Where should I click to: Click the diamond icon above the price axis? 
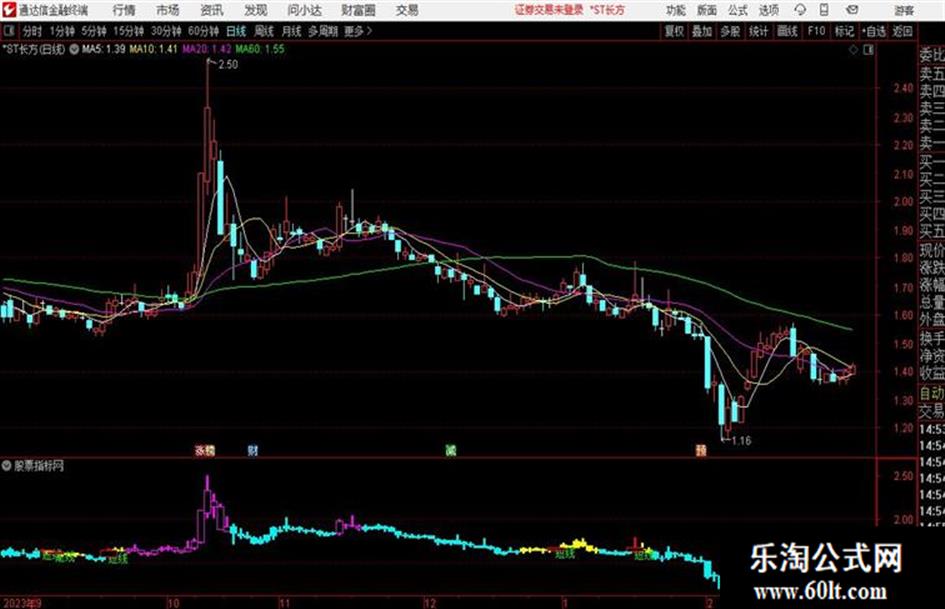pos(853,50)
